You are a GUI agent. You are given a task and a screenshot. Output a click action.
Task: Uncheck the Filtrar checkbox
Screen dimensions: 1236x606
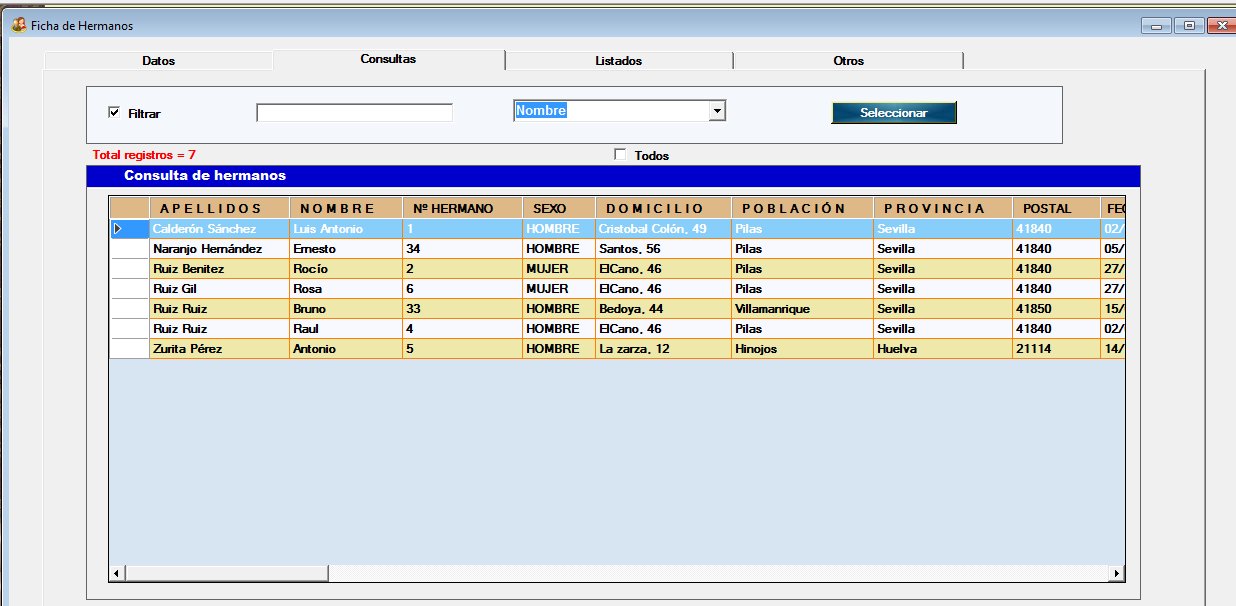point(114,113)
